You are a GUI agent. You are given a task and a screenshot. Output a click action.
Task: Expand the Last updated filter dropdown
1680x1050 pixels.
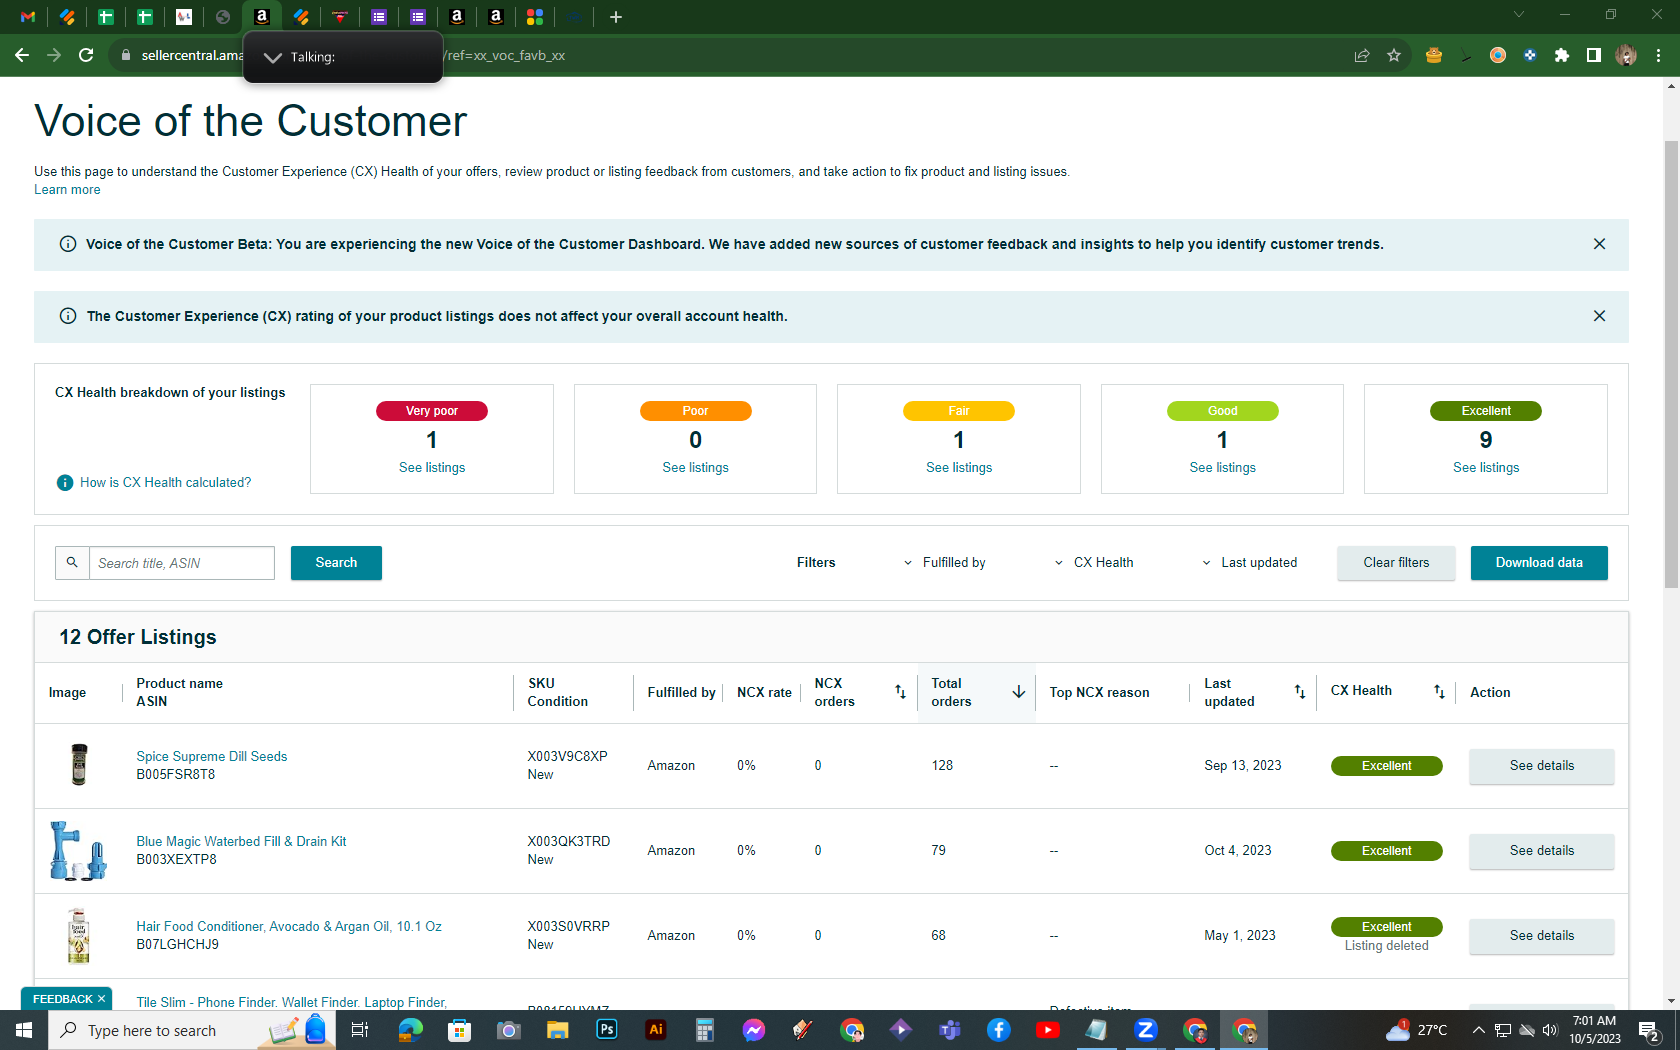1249,563
